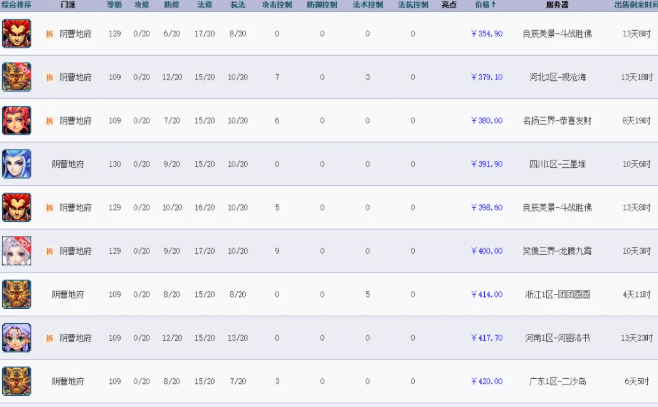Sort by 出售剩余时间 column header
Image resolution: width=658 pixels, height=407 pixels.
point(635,5)
